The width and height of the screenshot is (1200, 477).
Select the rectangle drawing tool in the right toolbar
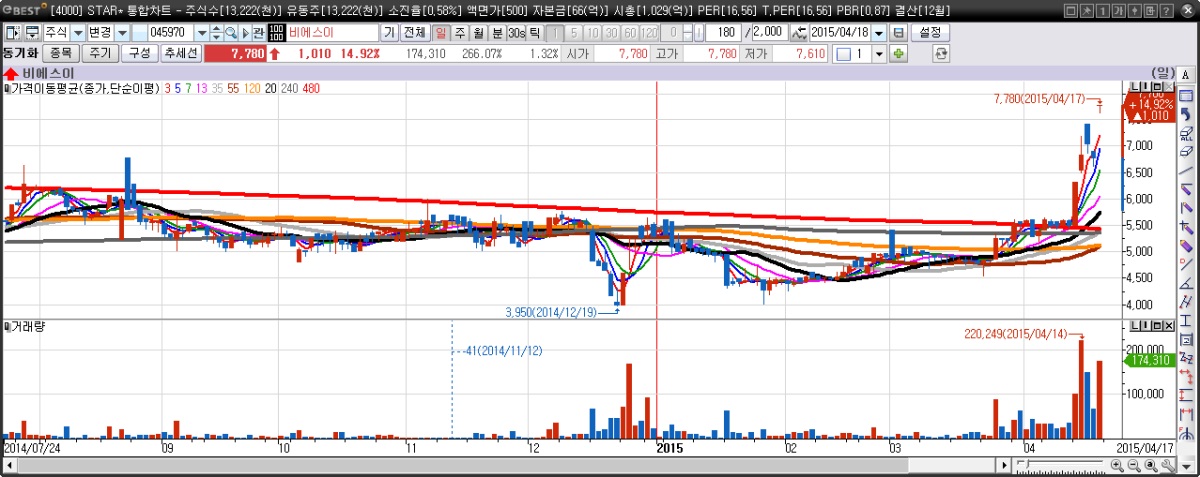coord(1187,96)
